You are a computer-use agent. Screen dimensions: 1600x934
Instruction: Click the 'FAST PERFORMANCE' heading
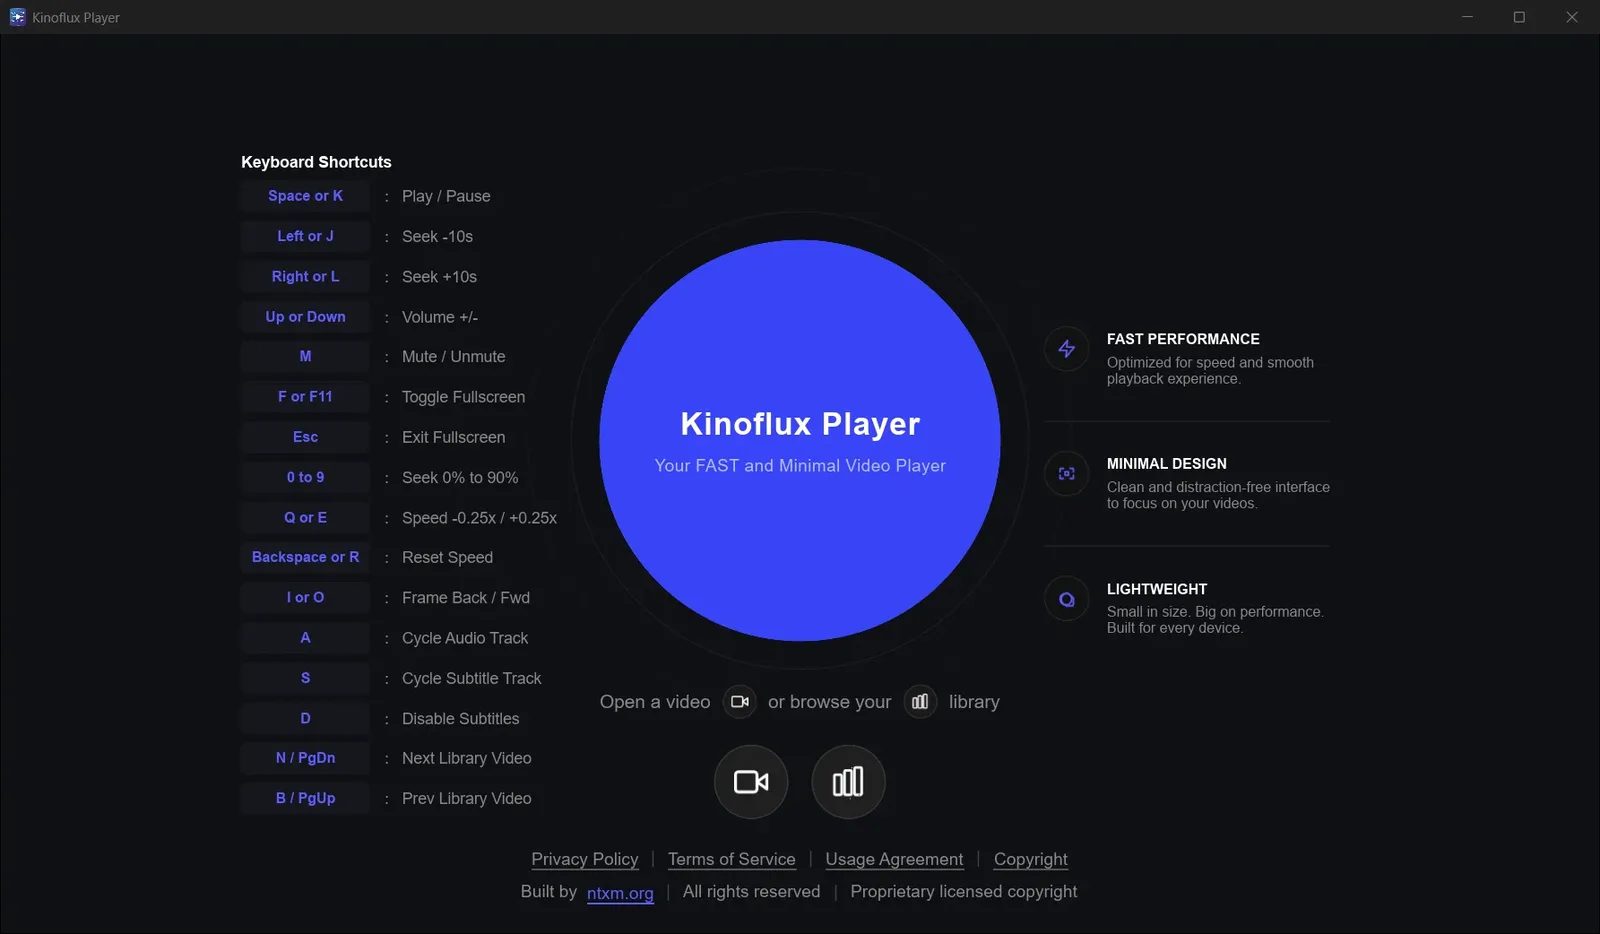point(1183,339)
